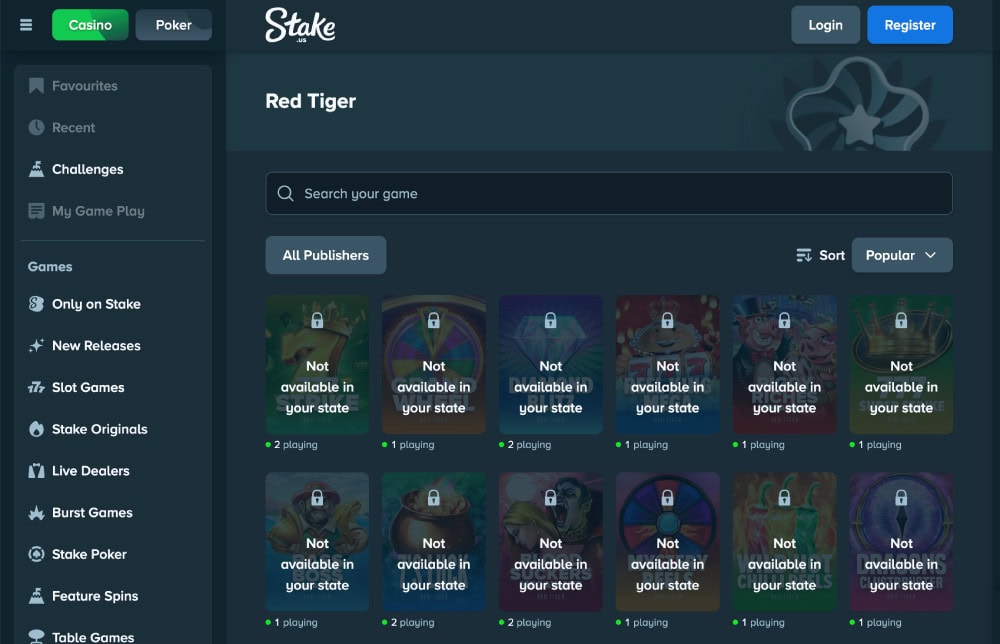Select the Challenges icon in sidebar
Image resolution: width=1000 pixels, height=644 pixels.
[x=36, y=169]
